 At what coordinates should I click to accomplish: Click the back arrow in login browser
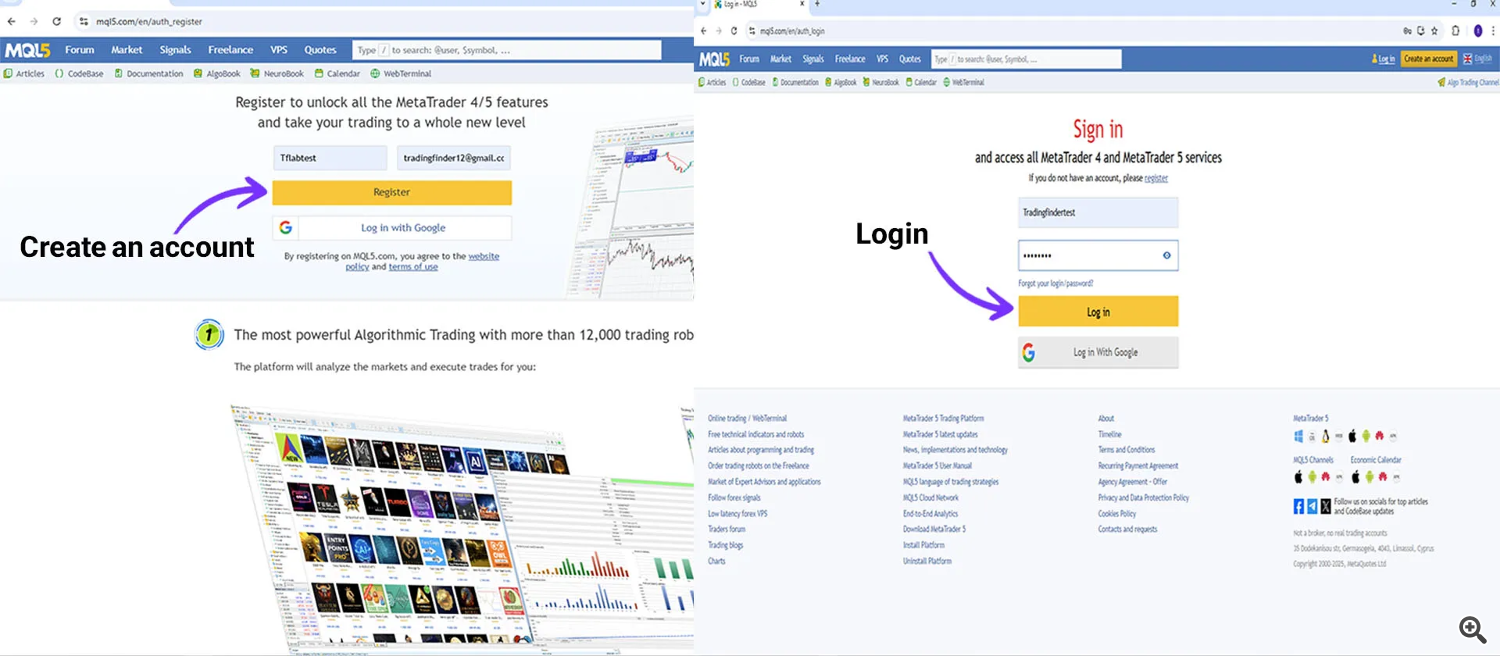[704, 31]
